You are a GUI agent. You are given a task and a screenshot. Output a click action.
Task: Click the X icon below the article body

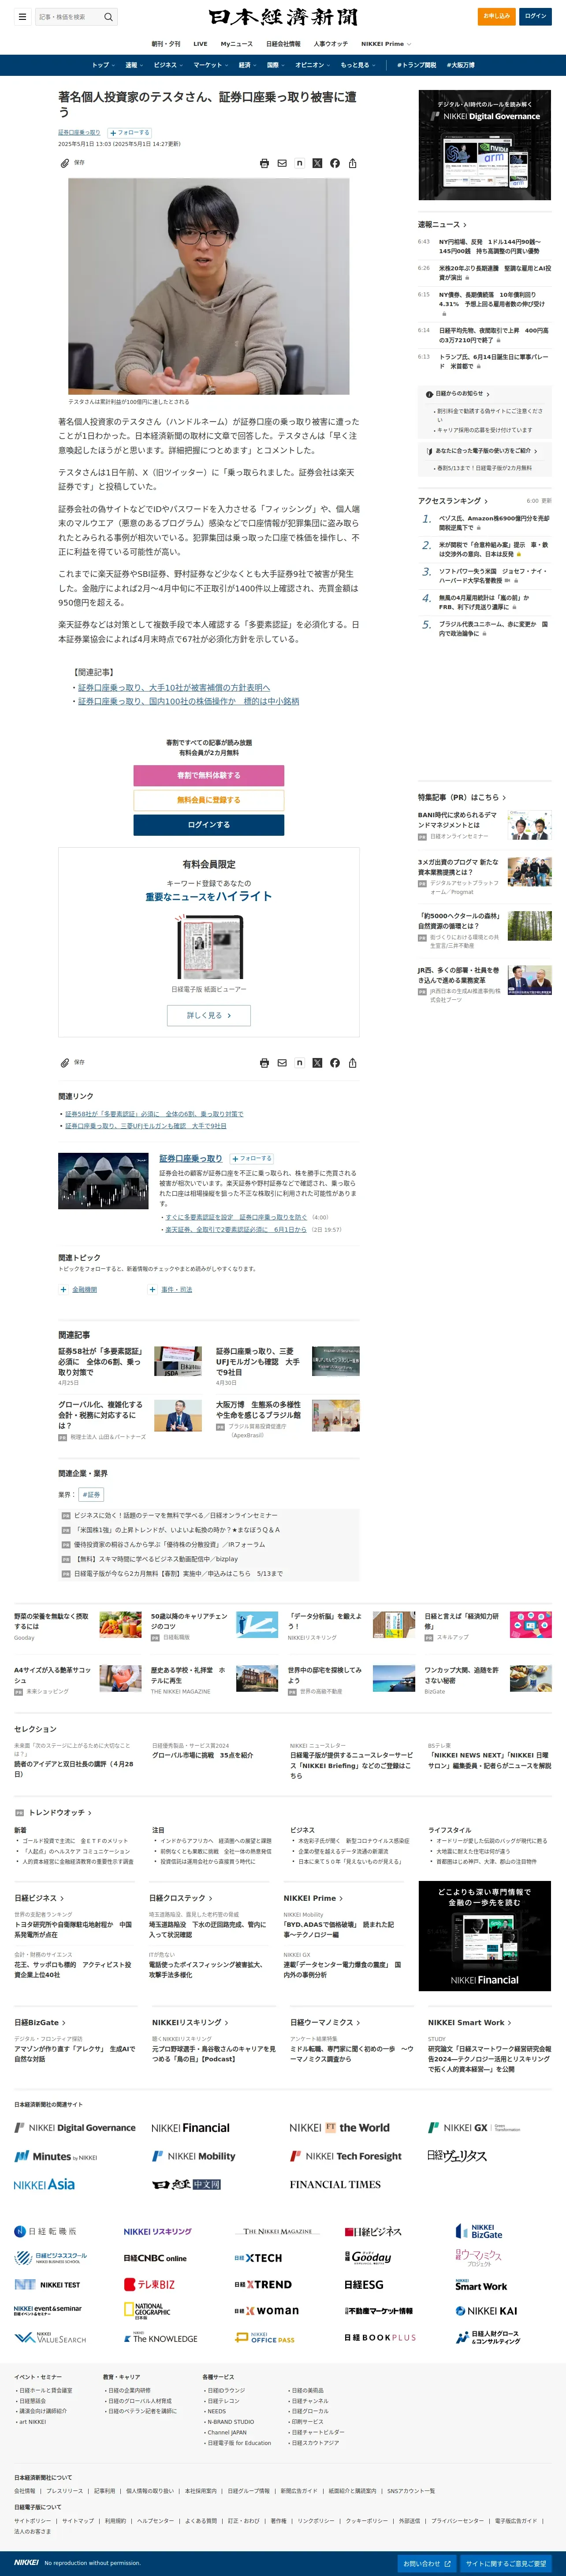click(317, 1063)
